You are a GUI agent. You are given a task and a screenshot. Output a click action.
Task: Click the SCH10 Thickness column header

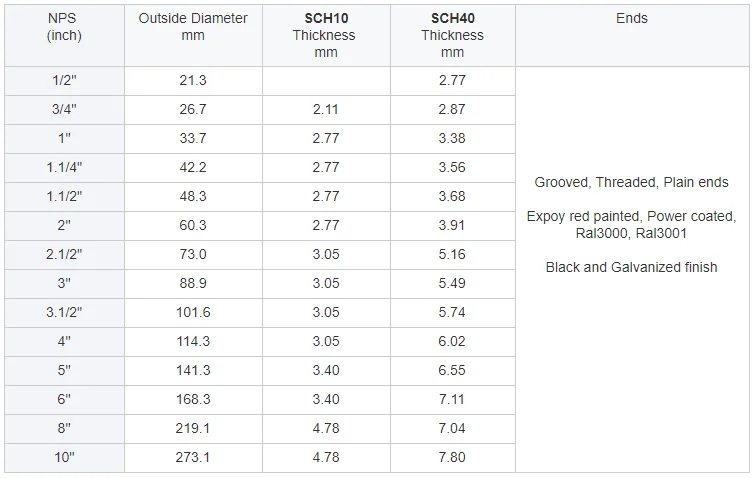coord(326,35)
